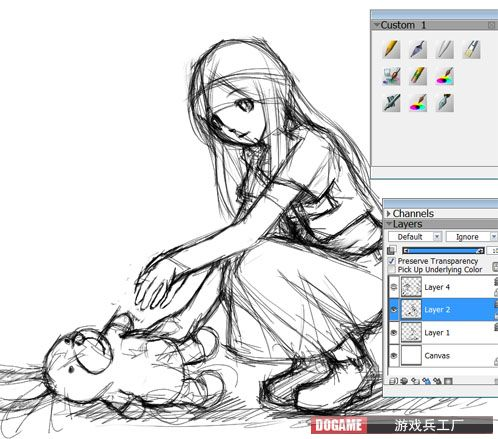Select the yellow pencil brush in Custom palette
Viewport: 498px width, 439px height.
tap(391, 49)
